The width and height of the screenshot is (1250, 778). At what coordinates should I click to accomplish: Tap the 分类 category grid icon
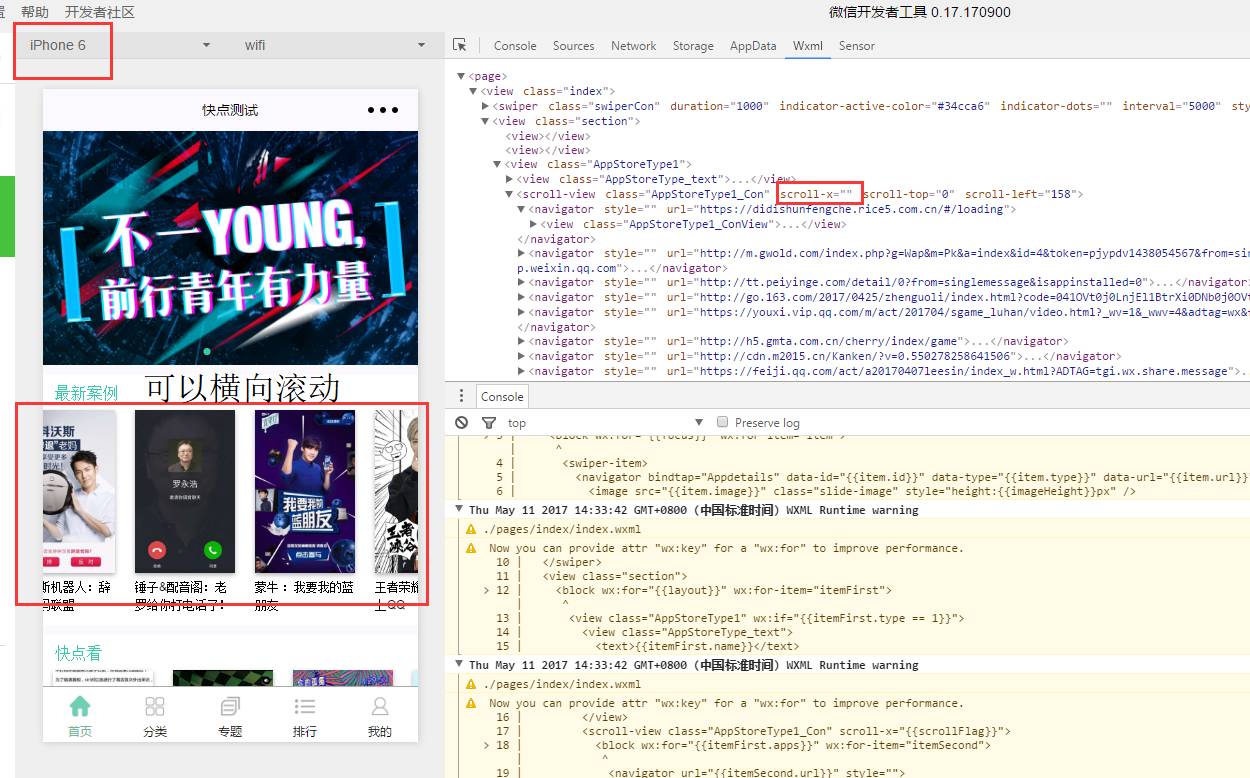click(155, 707)
